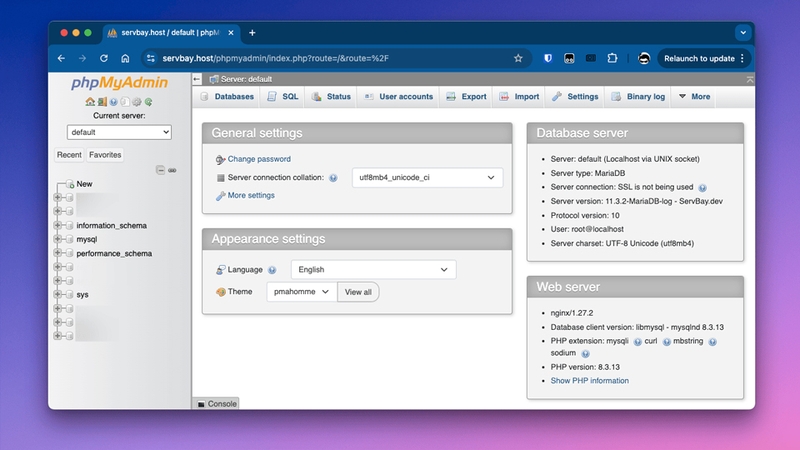The width and height of the screenshot is (800, 450).
Task: Open navigation panel settings gear icon
Action: (x=137, y=102)
